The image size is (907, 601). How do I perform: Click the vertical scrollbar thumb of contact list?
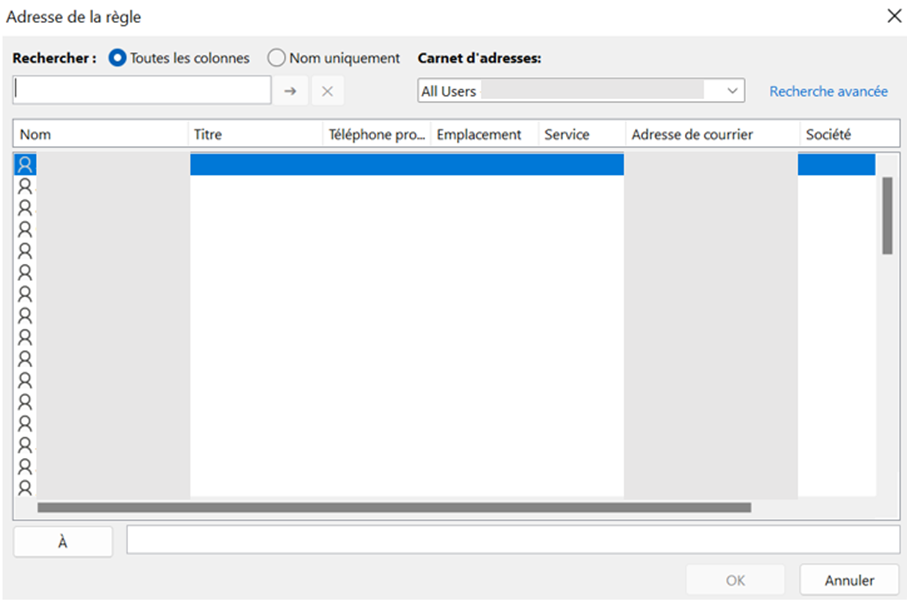(887, 216)
